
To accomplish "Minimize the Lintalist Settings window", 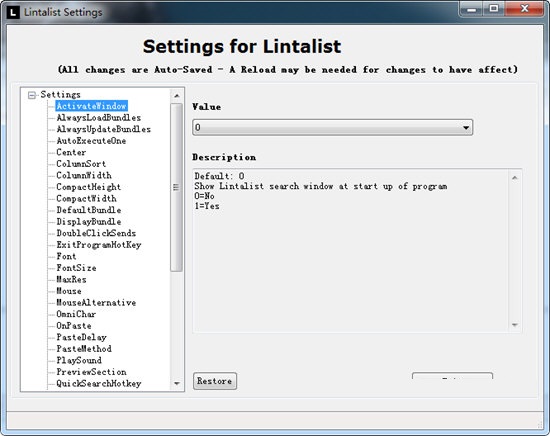I will point(471,9).
